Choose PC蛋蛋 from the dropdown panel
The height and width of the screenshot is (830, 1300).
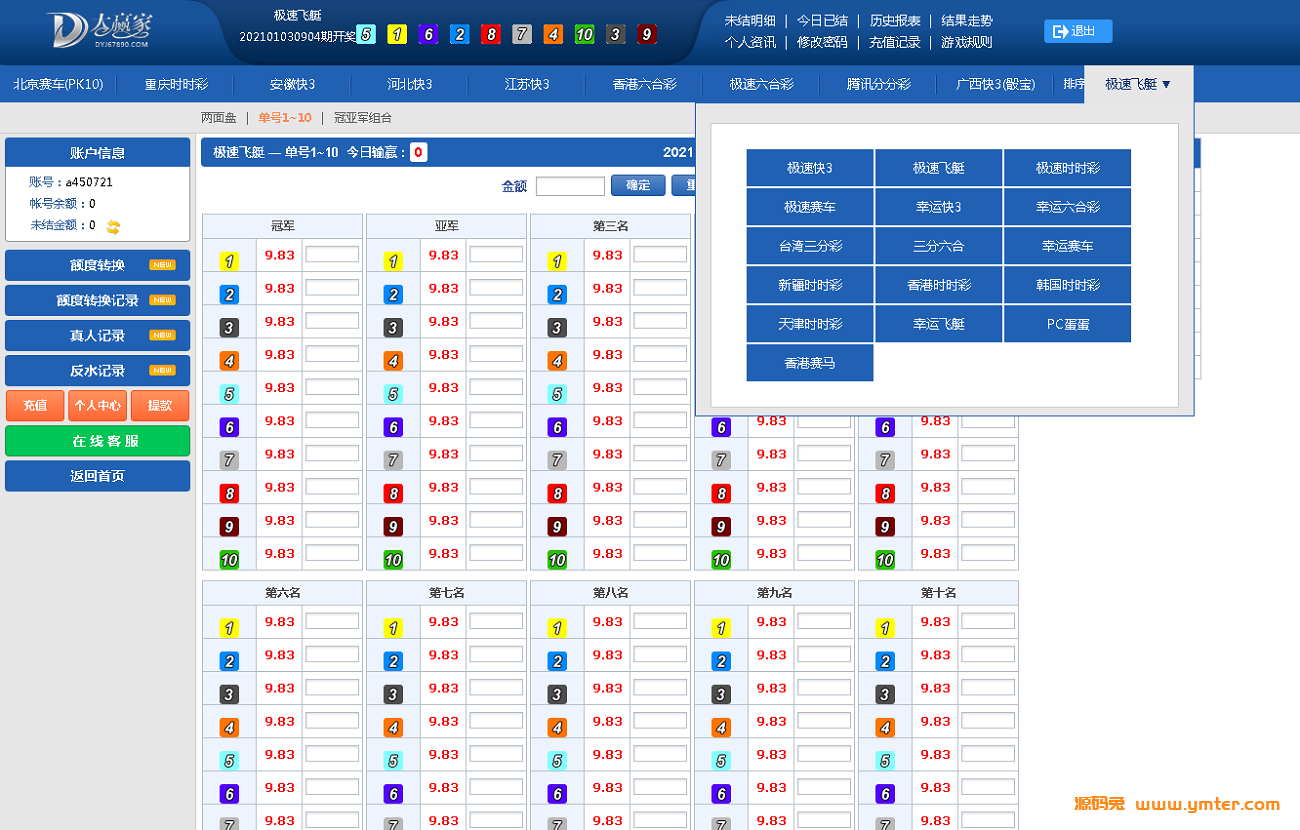(x=1068, y=324)
